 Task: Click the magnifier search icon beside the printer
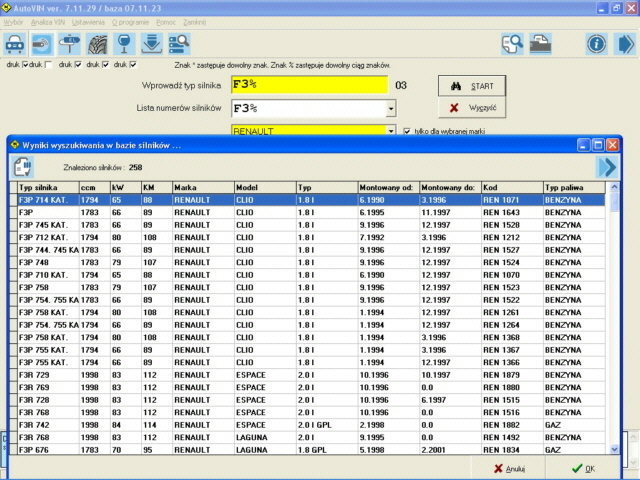[512, 43]
